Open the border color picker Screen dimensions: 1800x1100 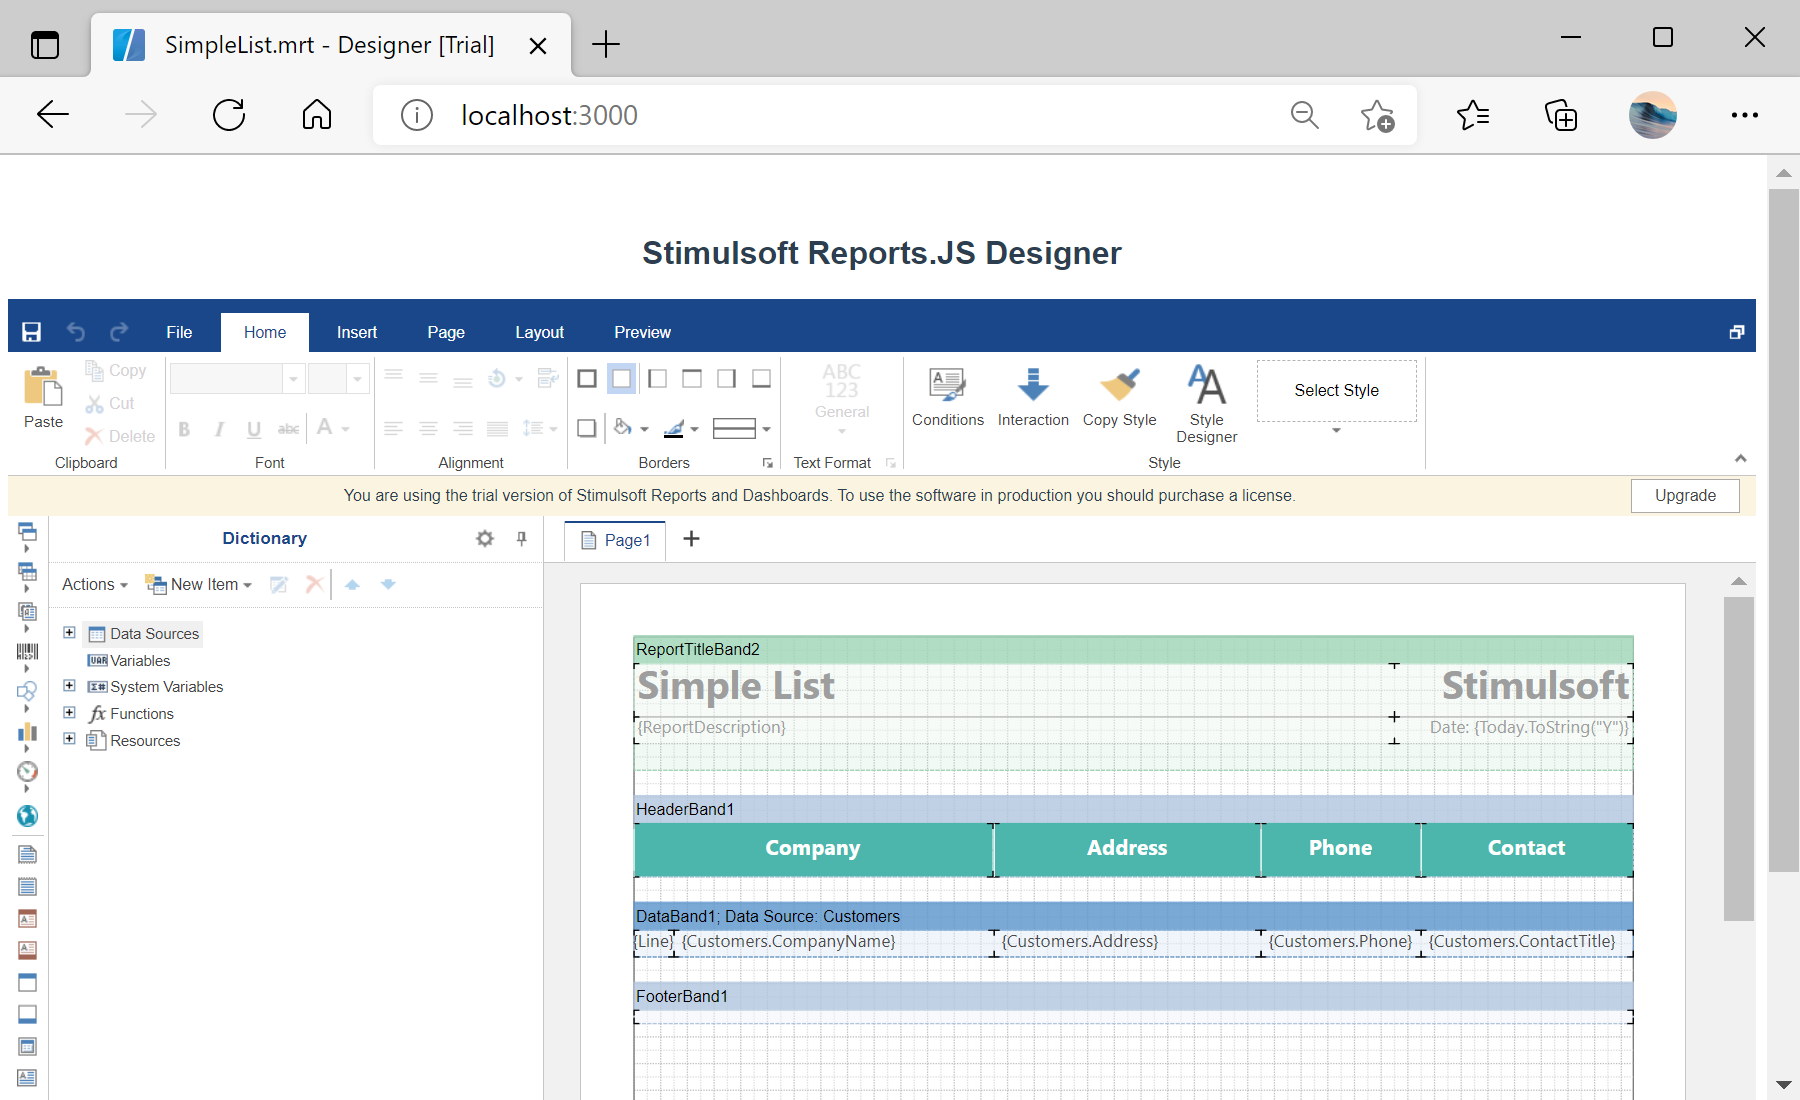(681, 429)
